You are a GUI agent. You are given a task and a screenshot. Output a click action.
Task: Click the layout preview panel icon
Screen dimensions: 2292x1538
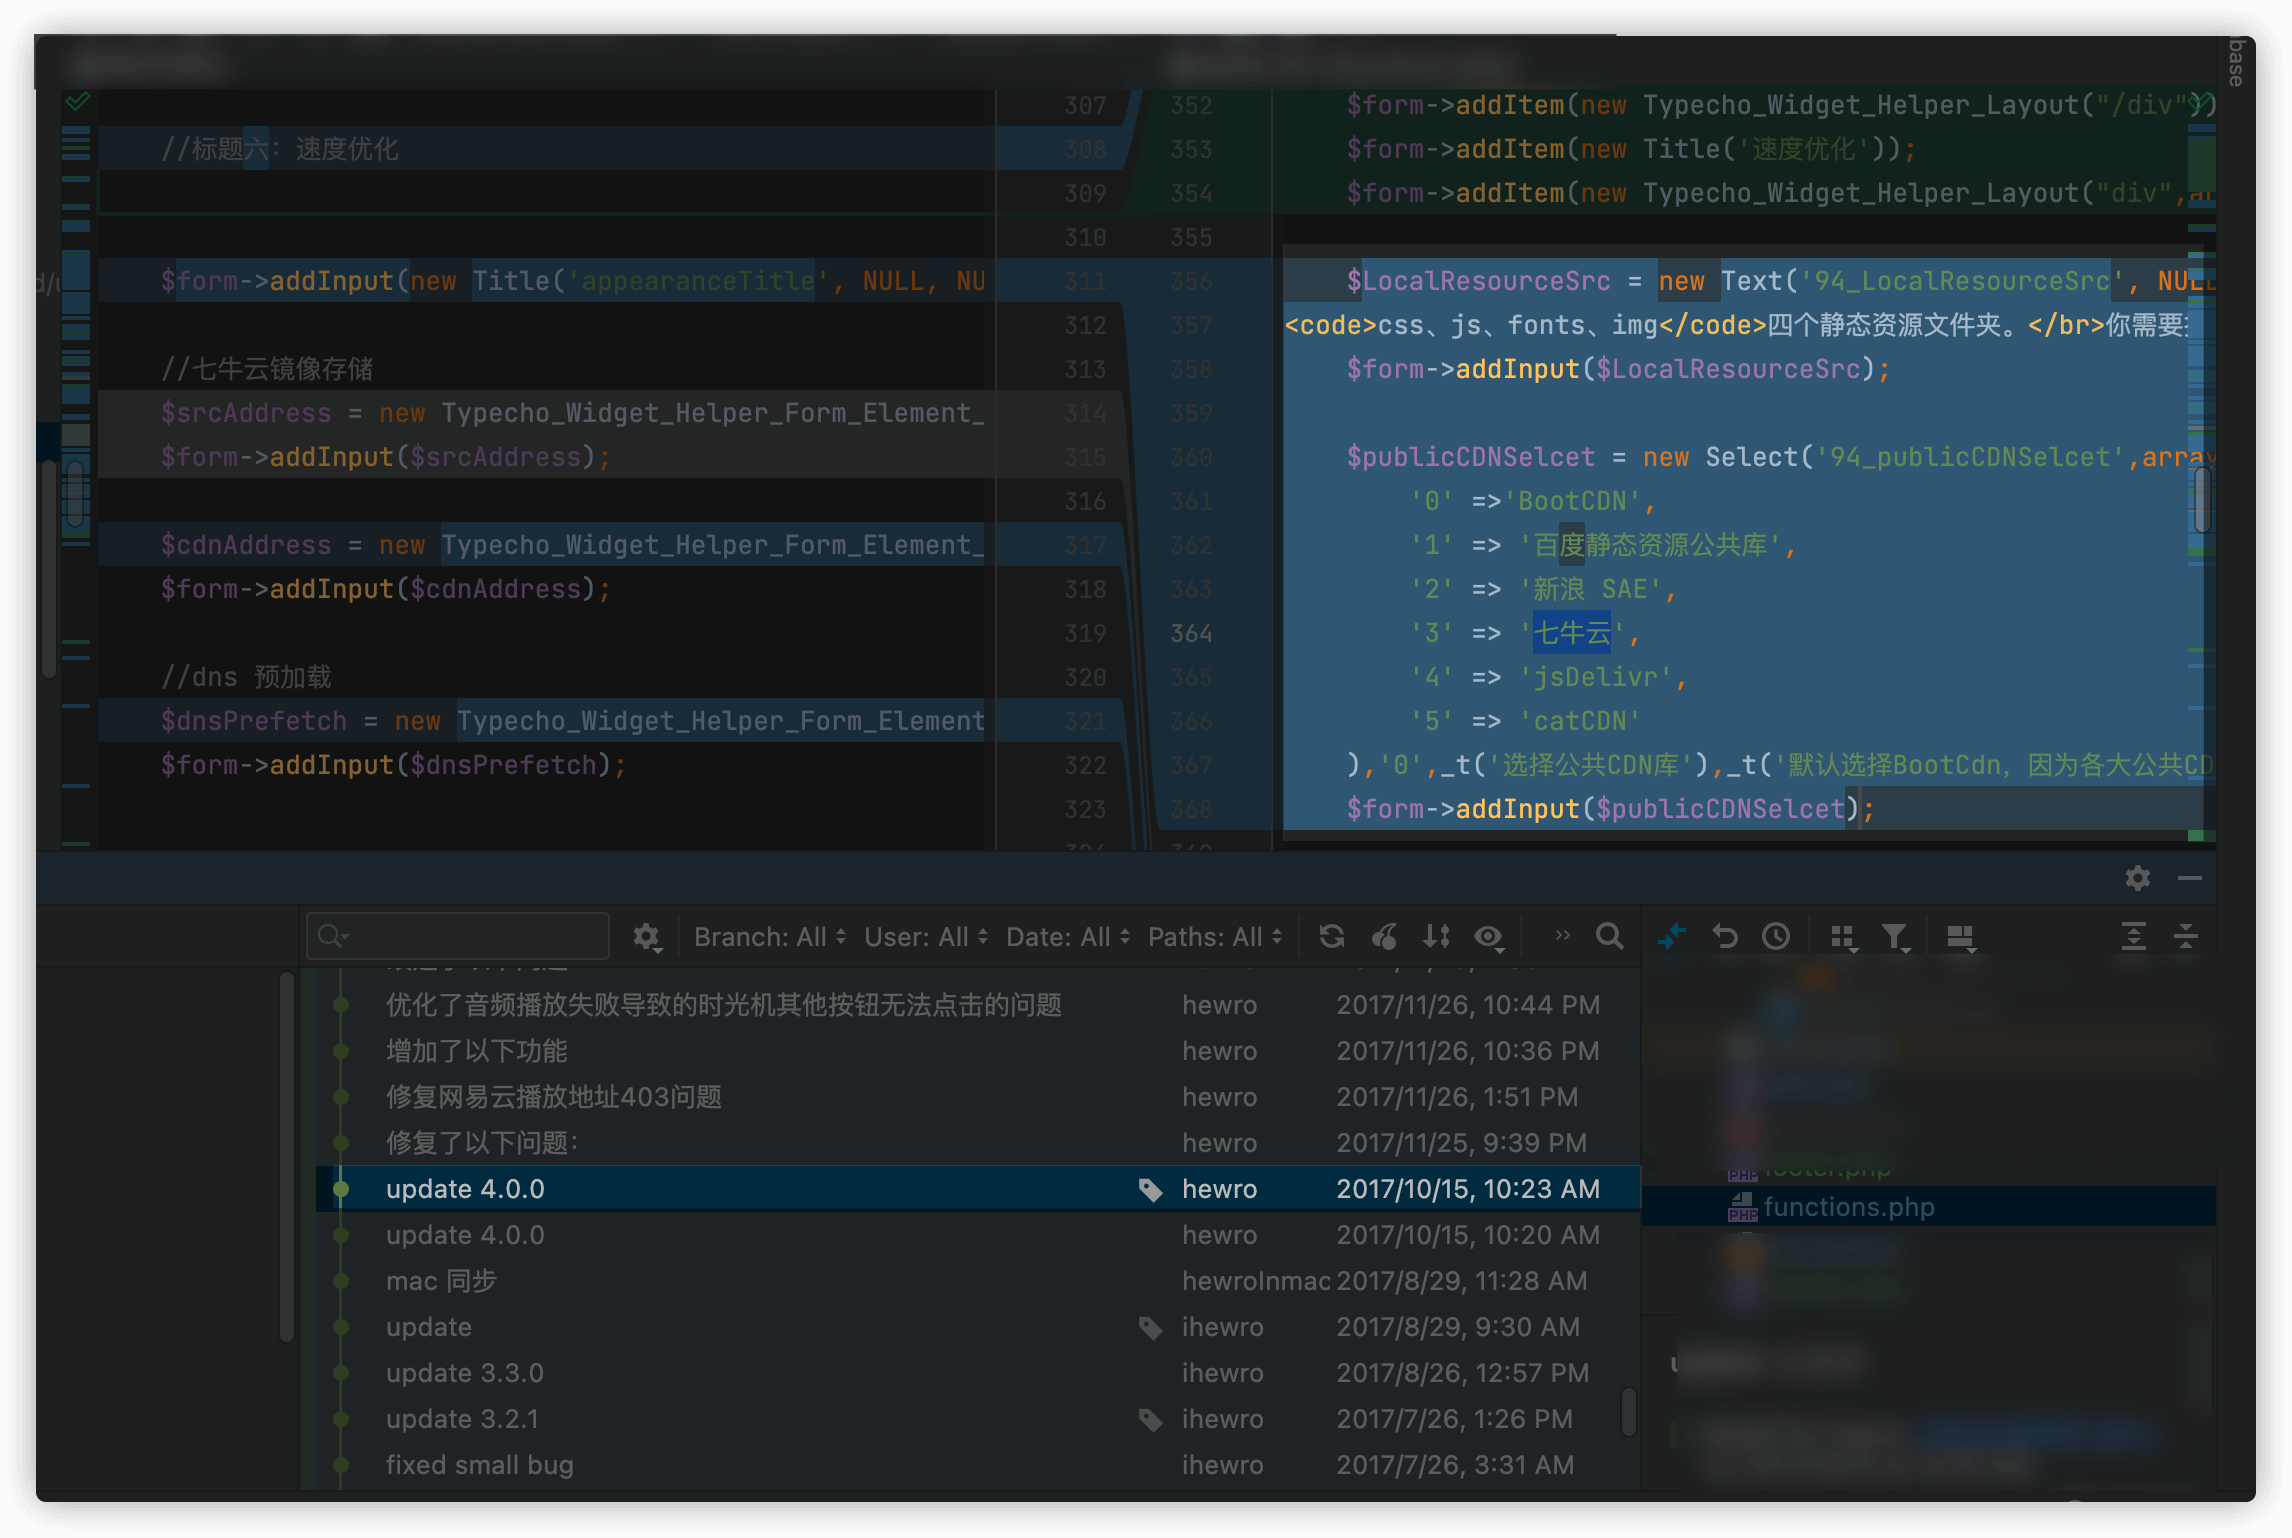(1961, 937)
